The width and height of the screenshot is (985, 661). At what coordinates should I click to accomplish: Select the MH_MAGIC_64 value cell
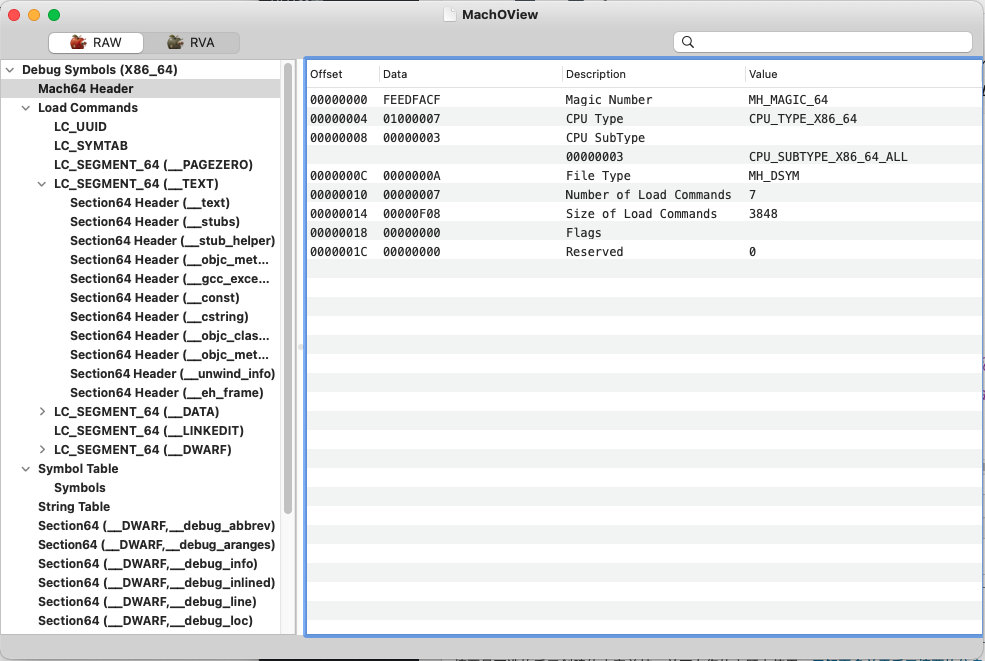pos(788,100)
